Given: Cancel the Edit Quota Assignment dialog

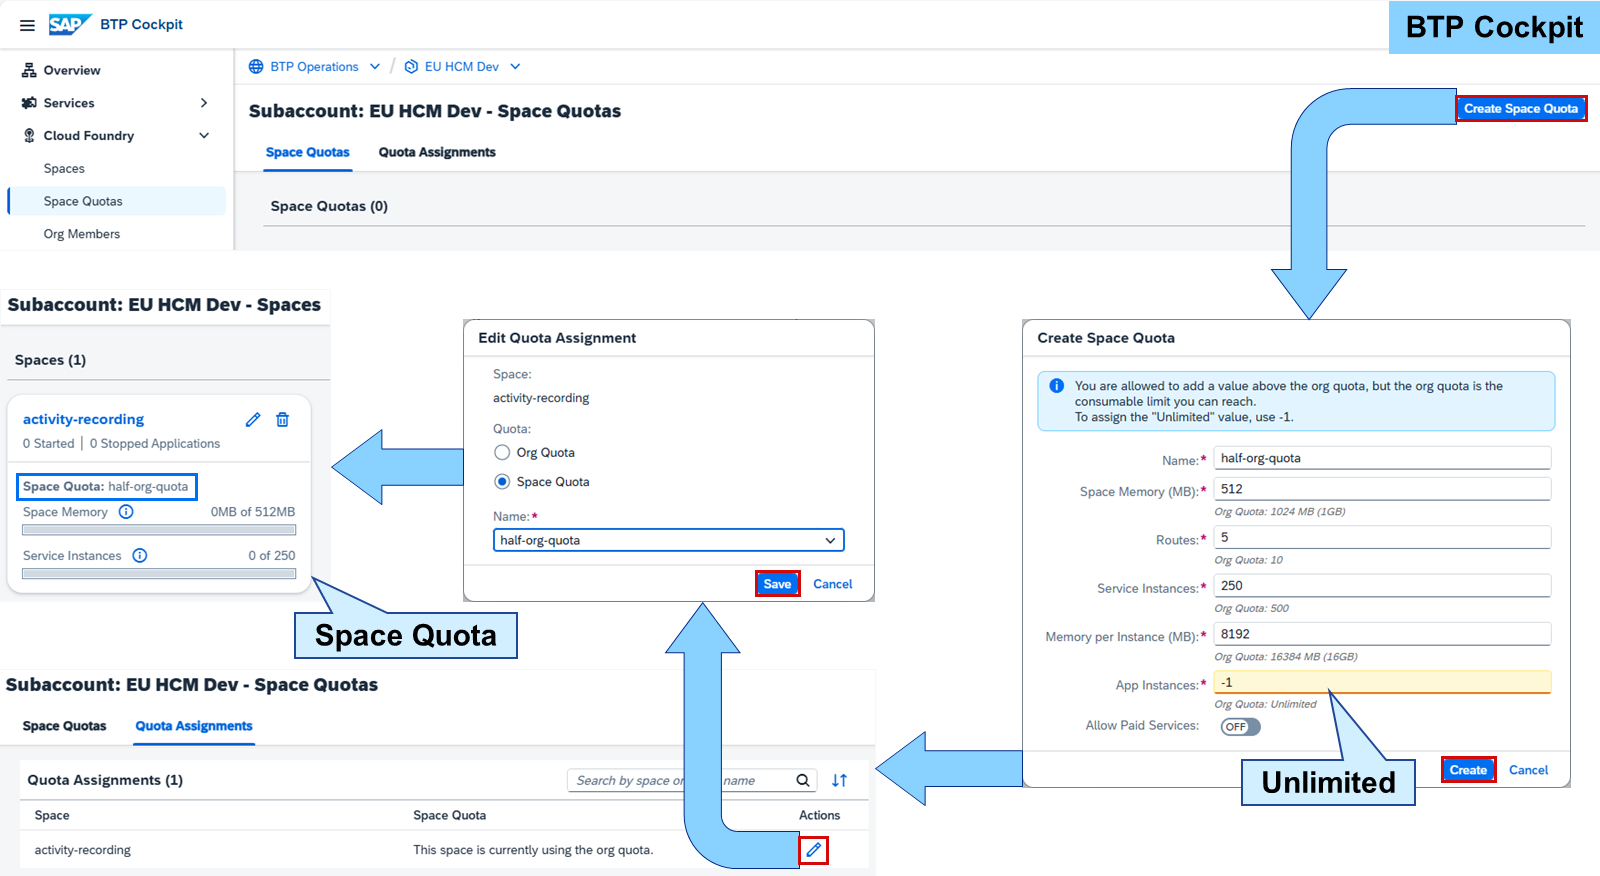Looking at the screenshot, I should (833, 584).
